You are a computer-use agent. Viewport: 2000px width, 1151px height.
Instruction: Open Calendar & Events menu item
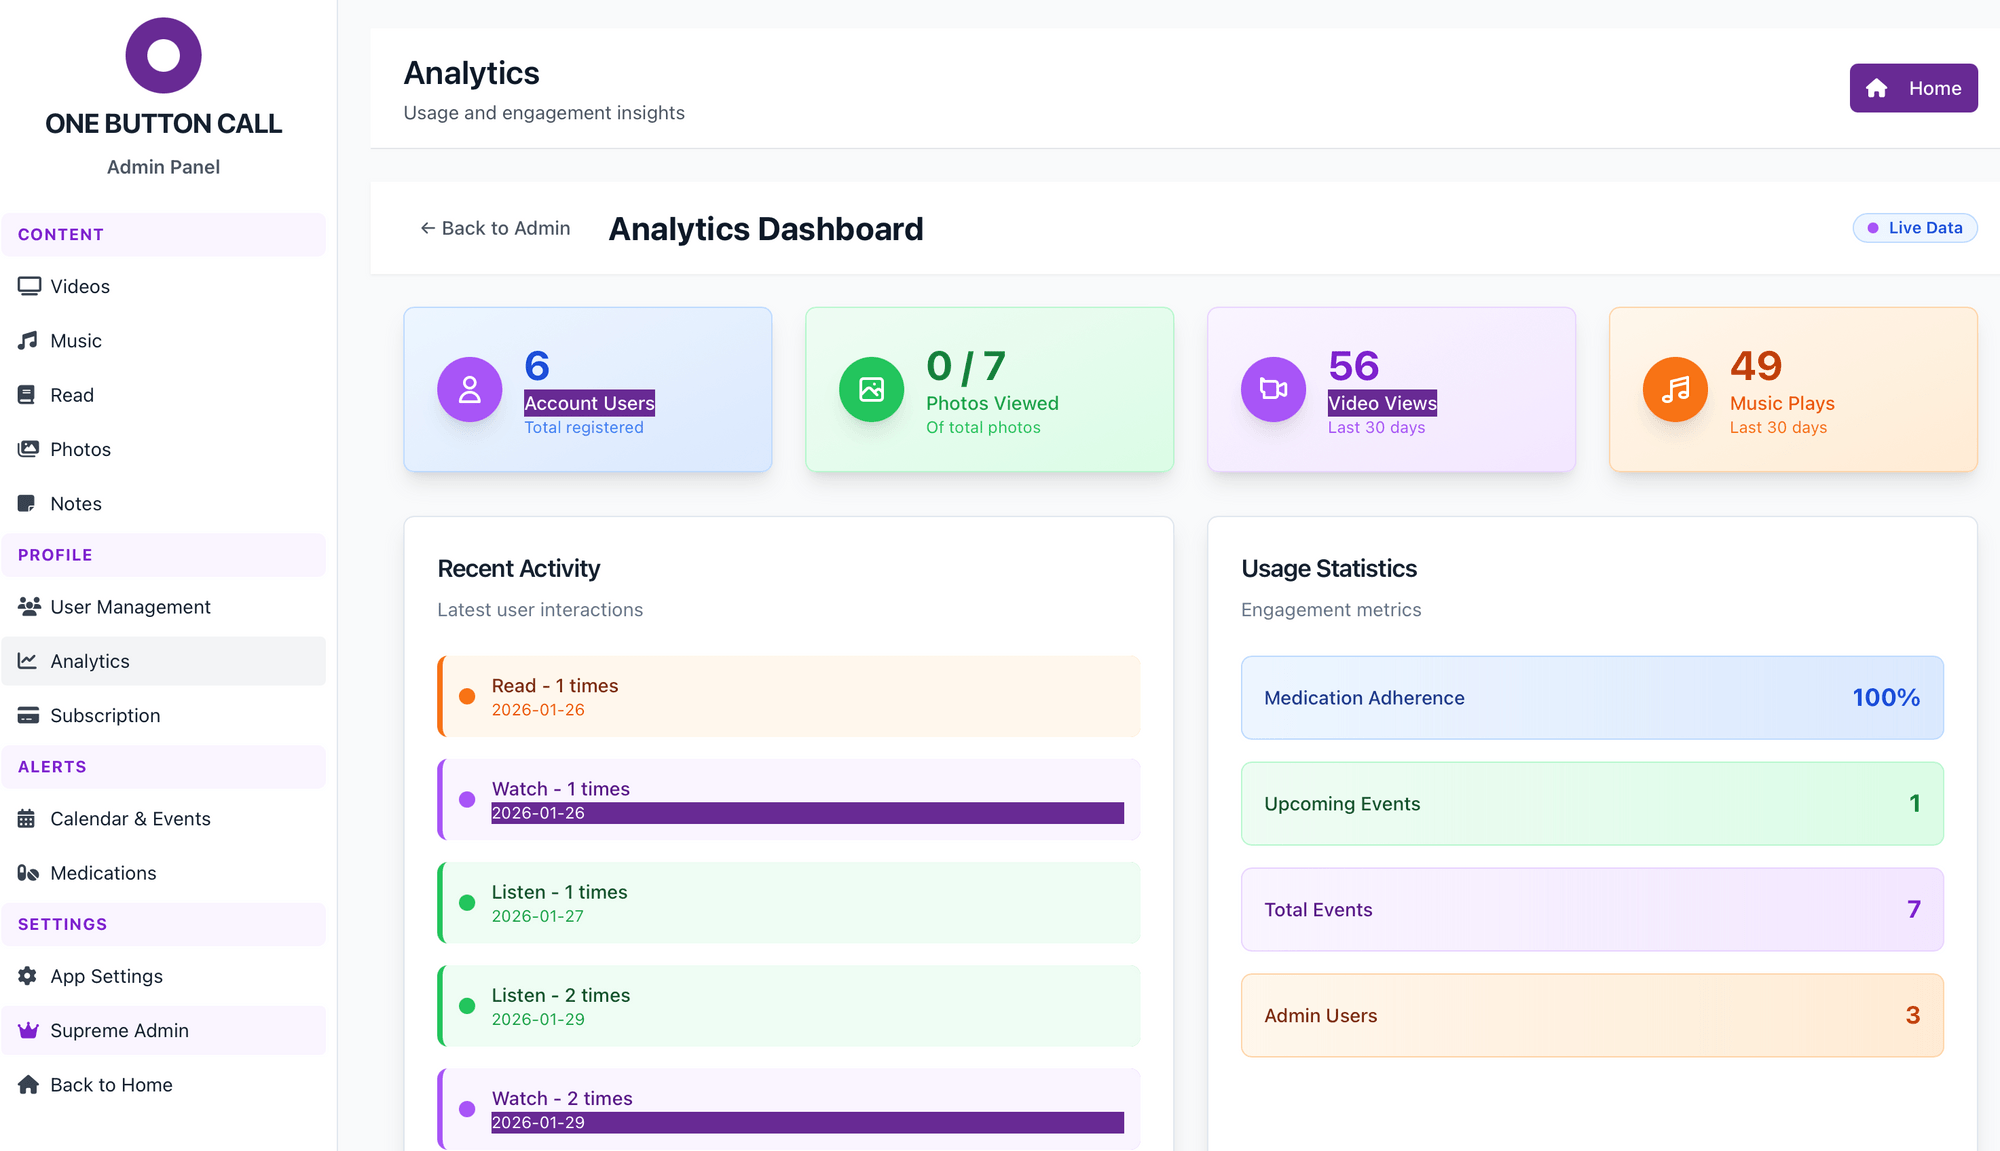click(x=130, y=819)
